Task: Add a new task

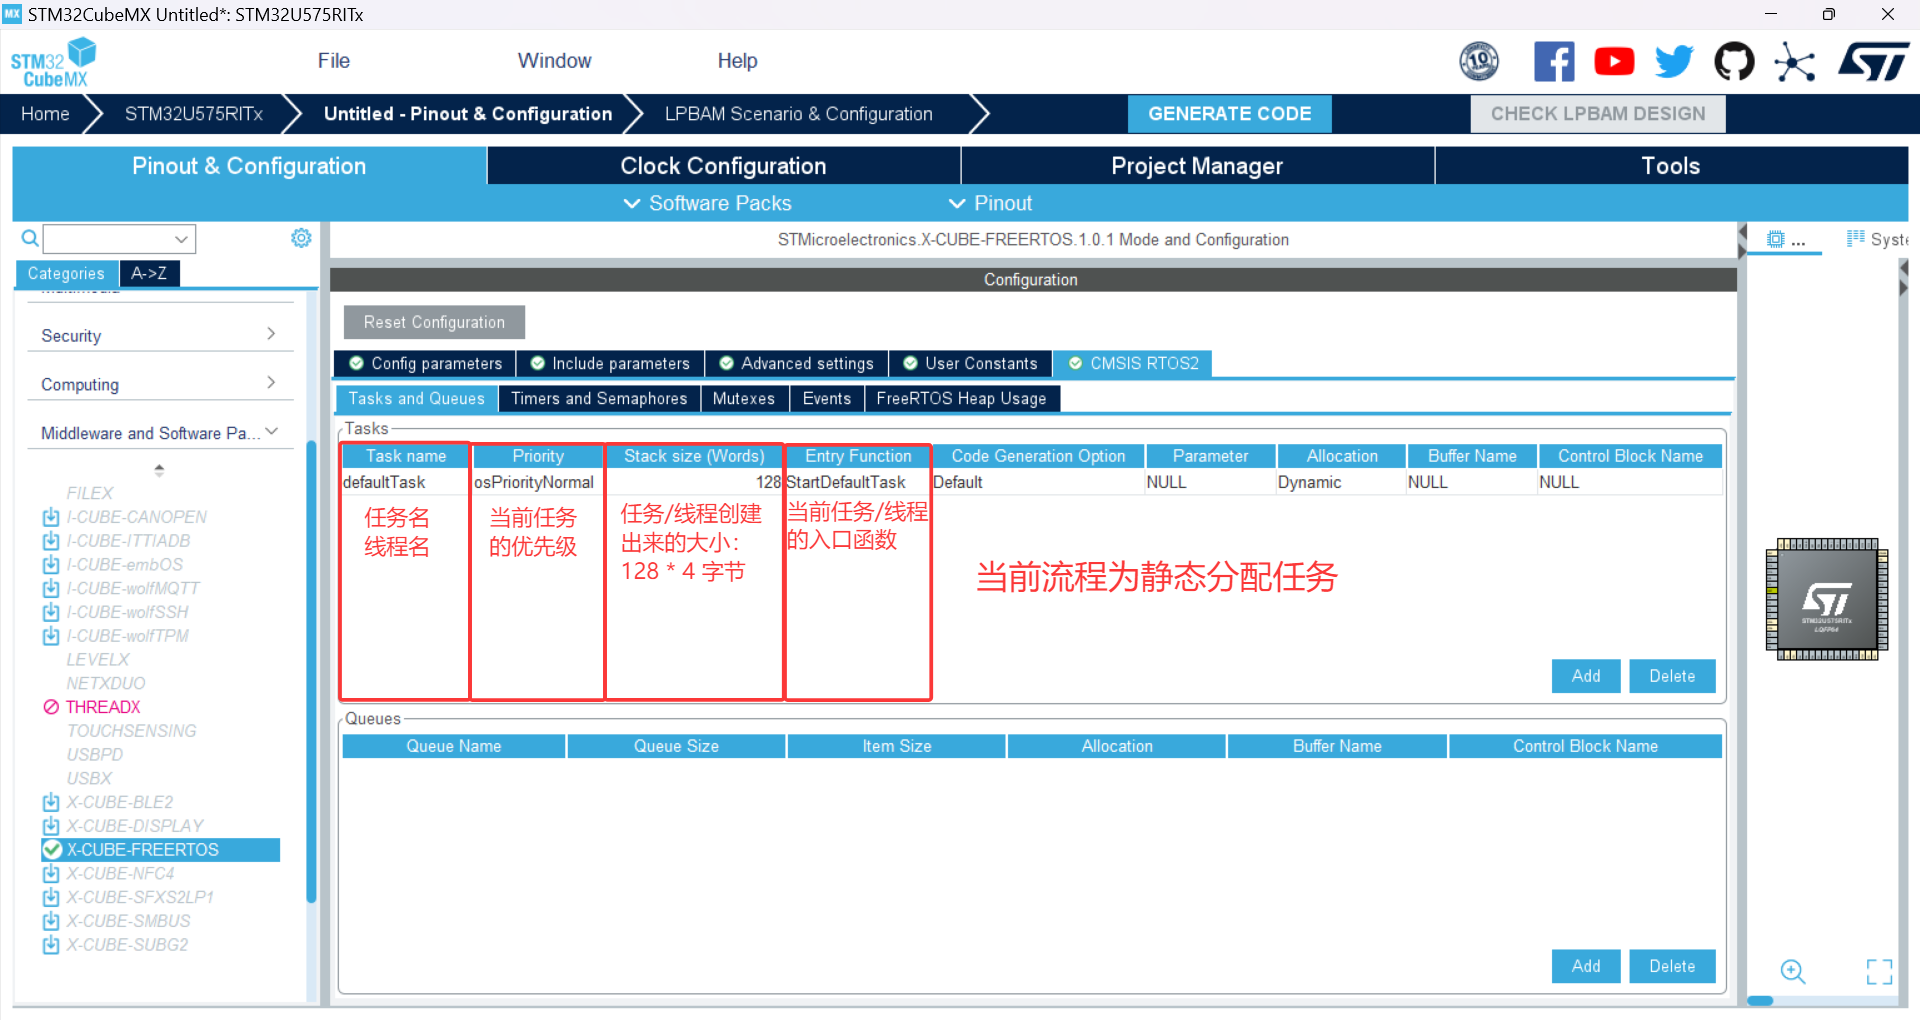Action: click(1586, 676)
